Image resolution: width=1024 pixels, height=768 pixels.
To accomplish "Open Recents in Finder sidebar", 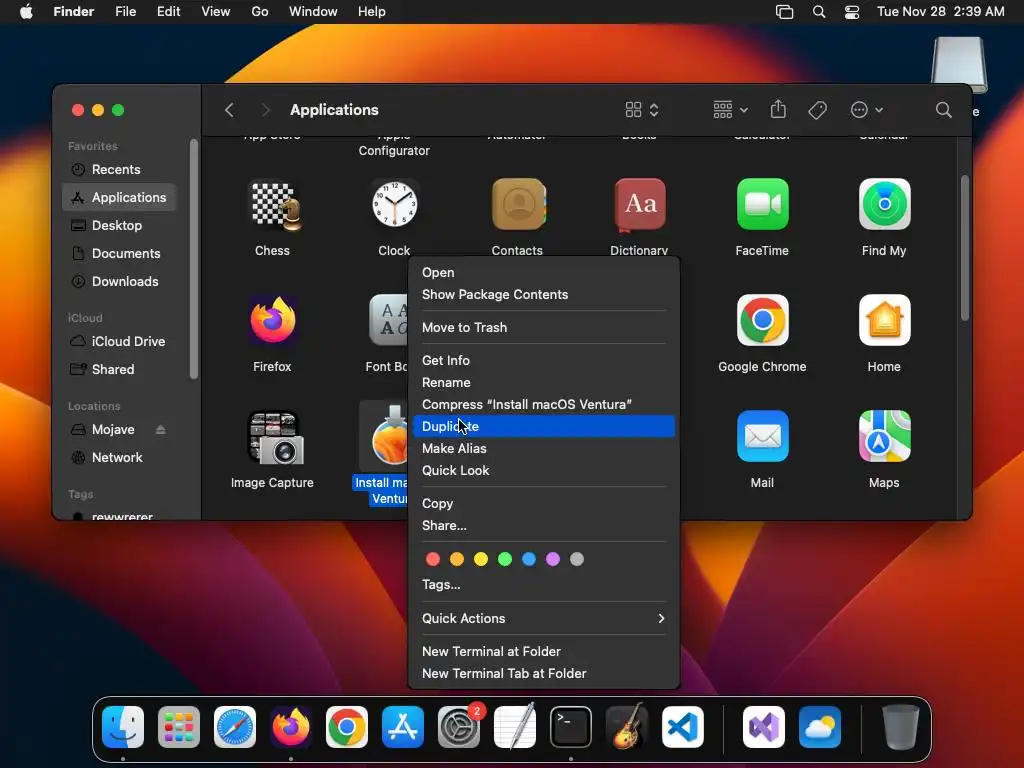I will 119,169.
